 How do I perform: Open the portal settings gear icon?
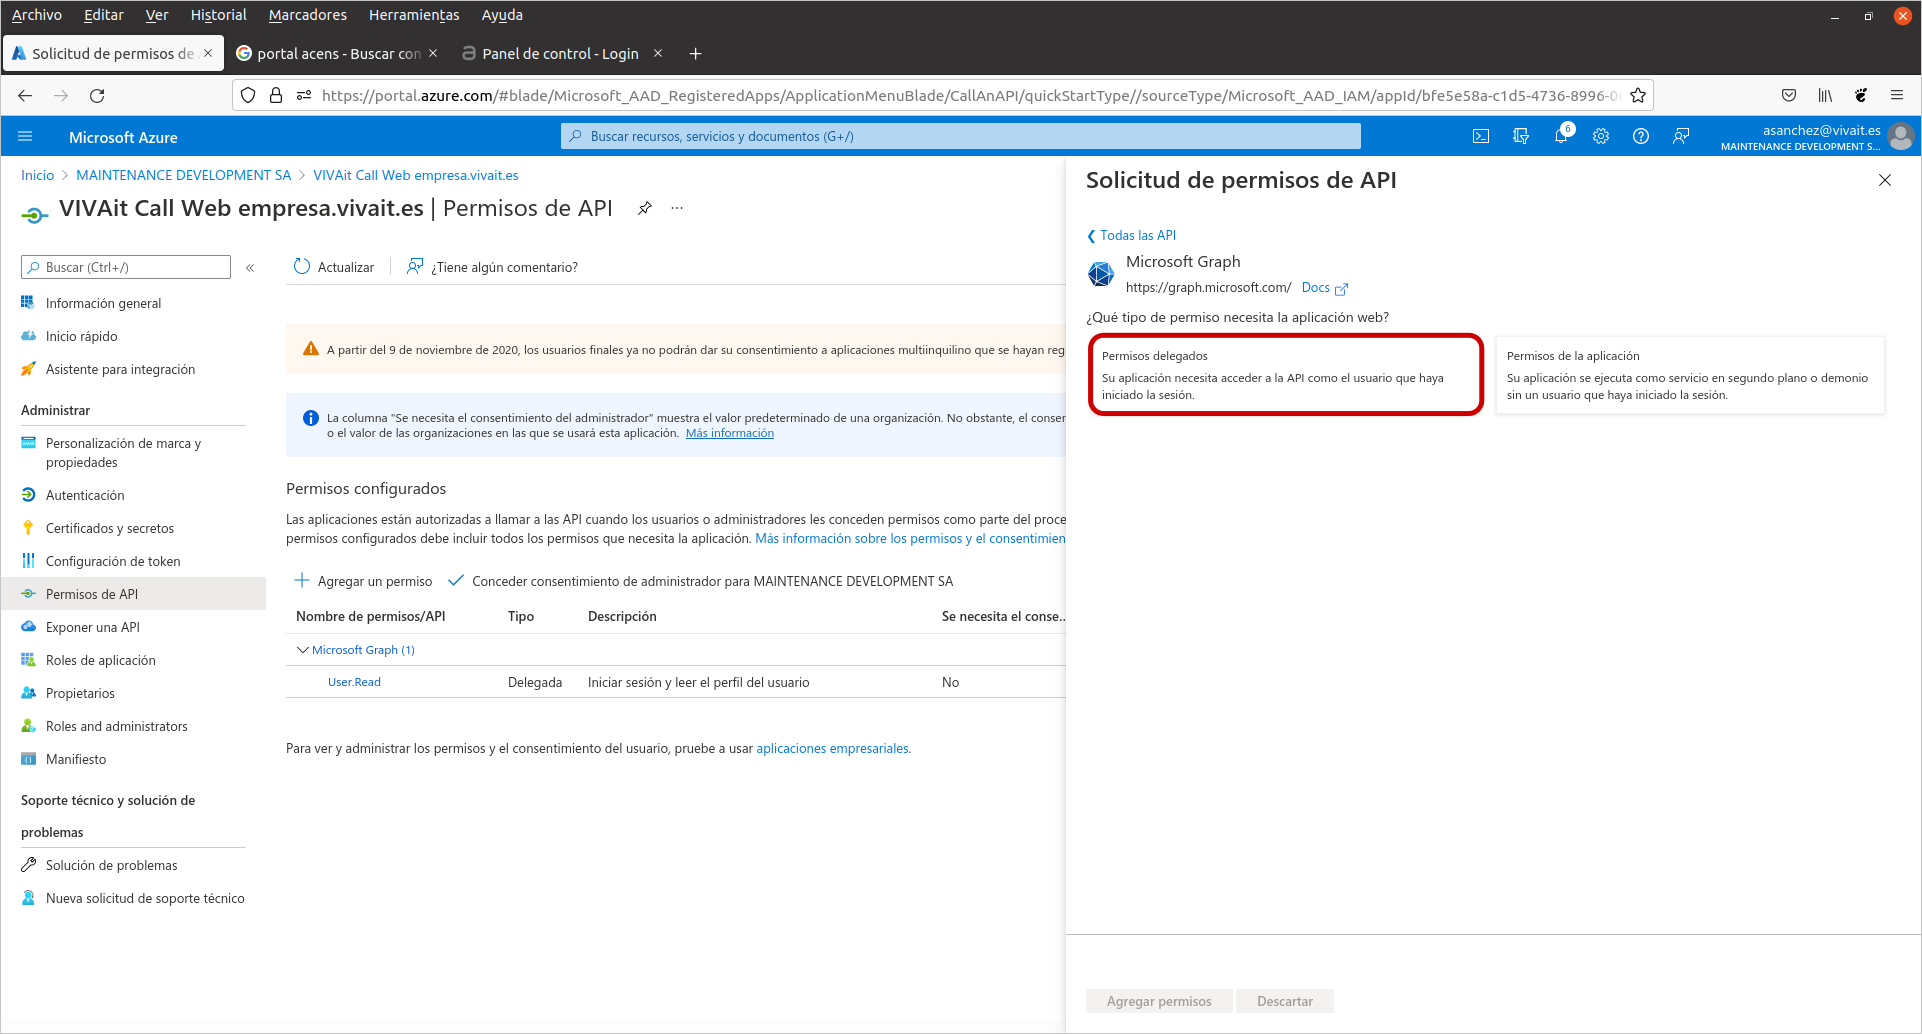pos(1601,137)
